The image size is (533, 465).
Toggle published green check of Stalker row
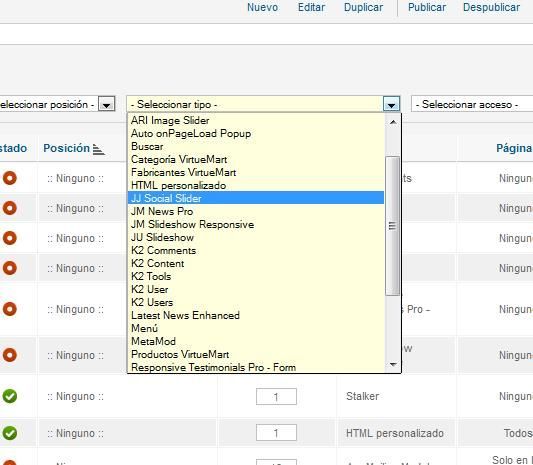(x=10, y=396)
